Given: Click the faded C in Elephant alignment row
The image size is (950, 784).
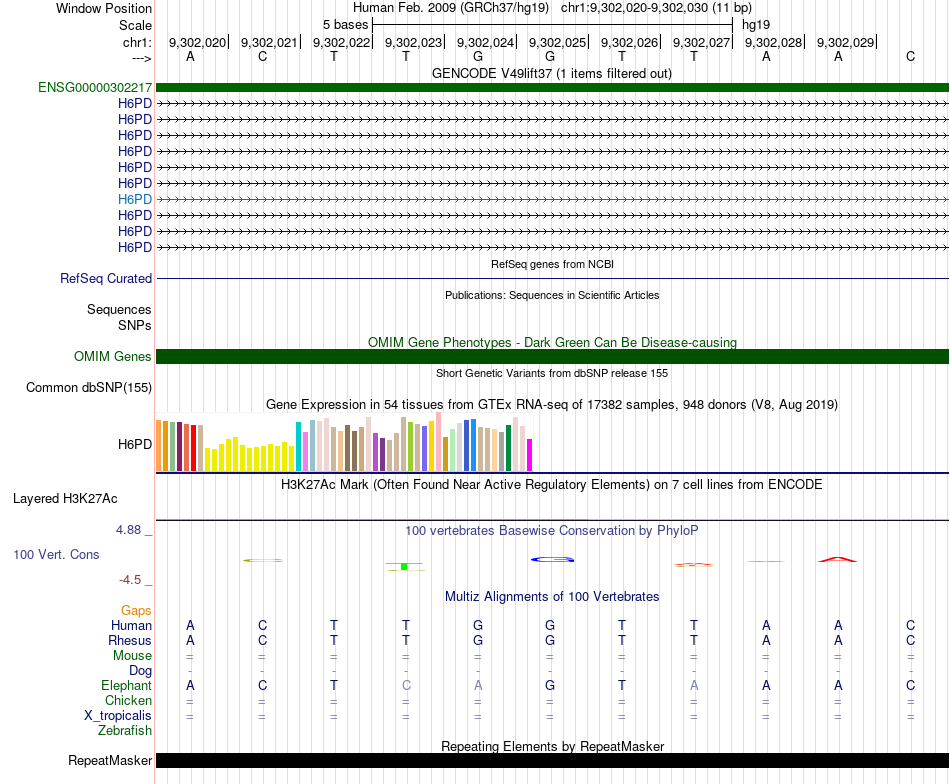Looking at the screenshot, I should [x=406, y=685].
